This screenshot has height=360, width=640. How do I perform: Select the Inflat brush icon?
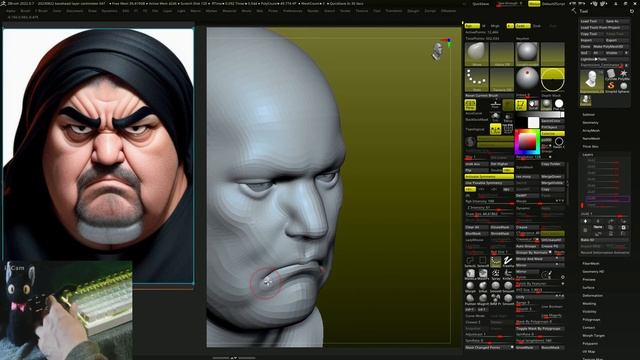pos(483,287)
